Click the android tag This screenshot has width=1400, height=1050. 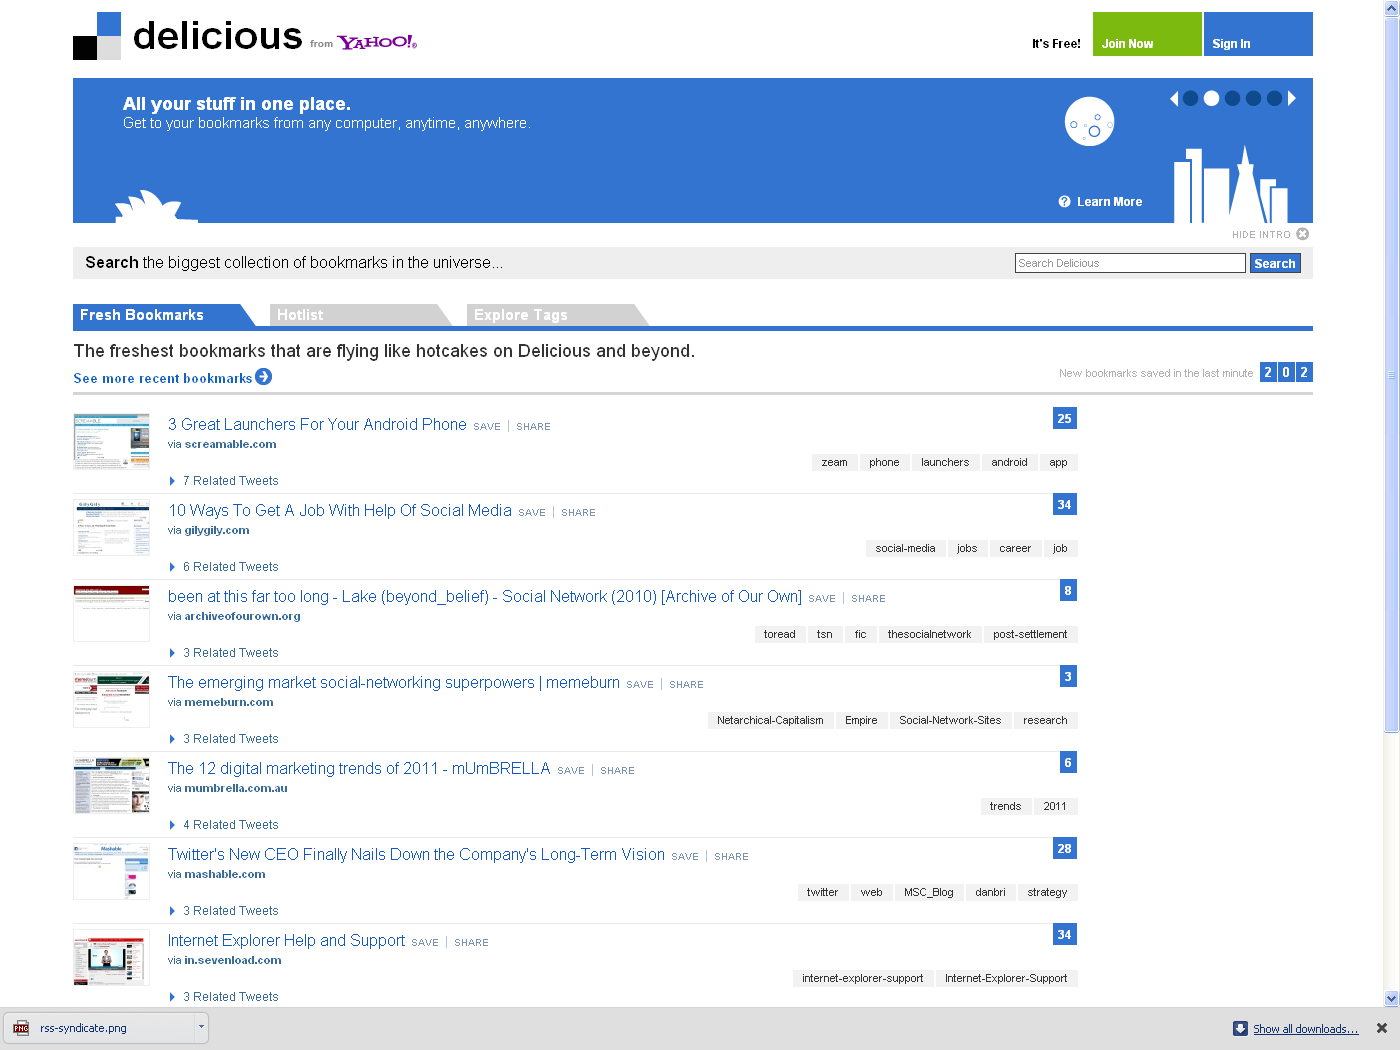[x=1009, y=462]
